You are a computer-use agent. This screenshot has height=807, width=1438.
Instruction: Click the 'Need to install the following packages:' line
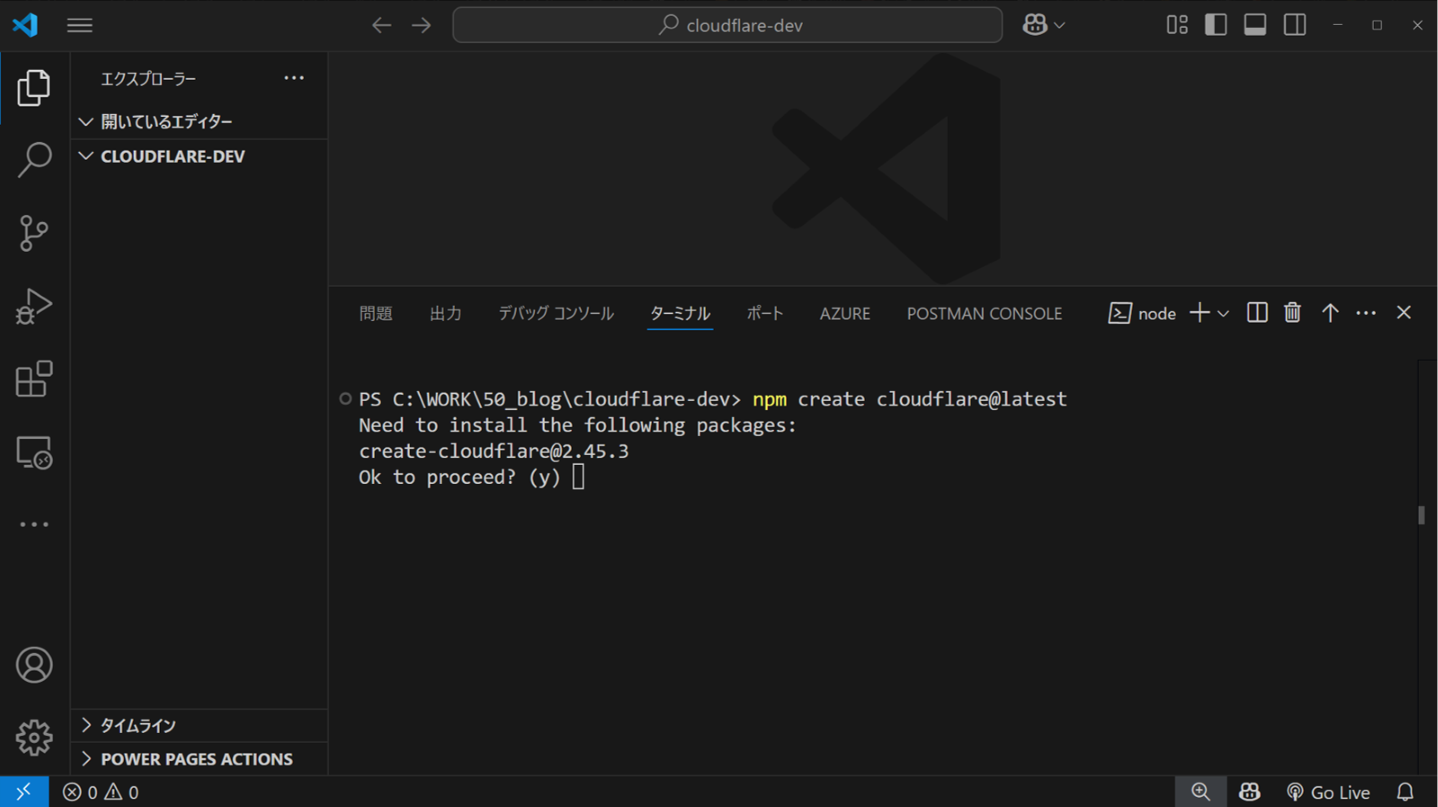pos(578,425)
